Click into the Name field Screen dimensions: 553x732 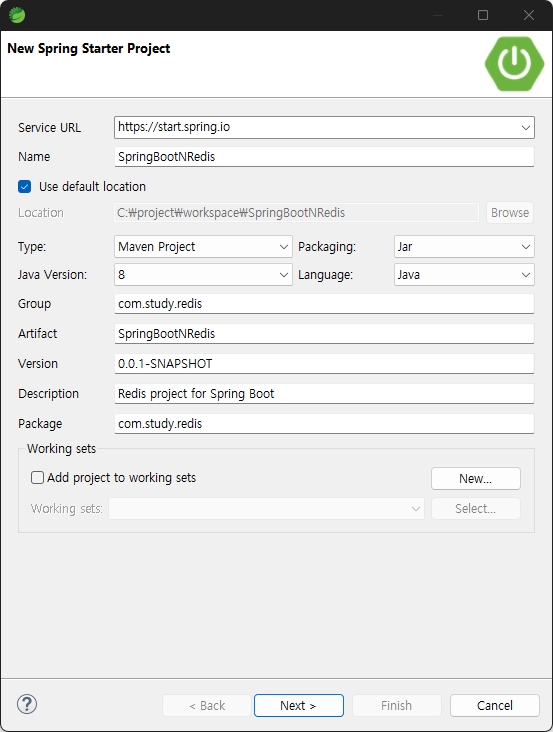pyautogui.click(x=324, y=157)
